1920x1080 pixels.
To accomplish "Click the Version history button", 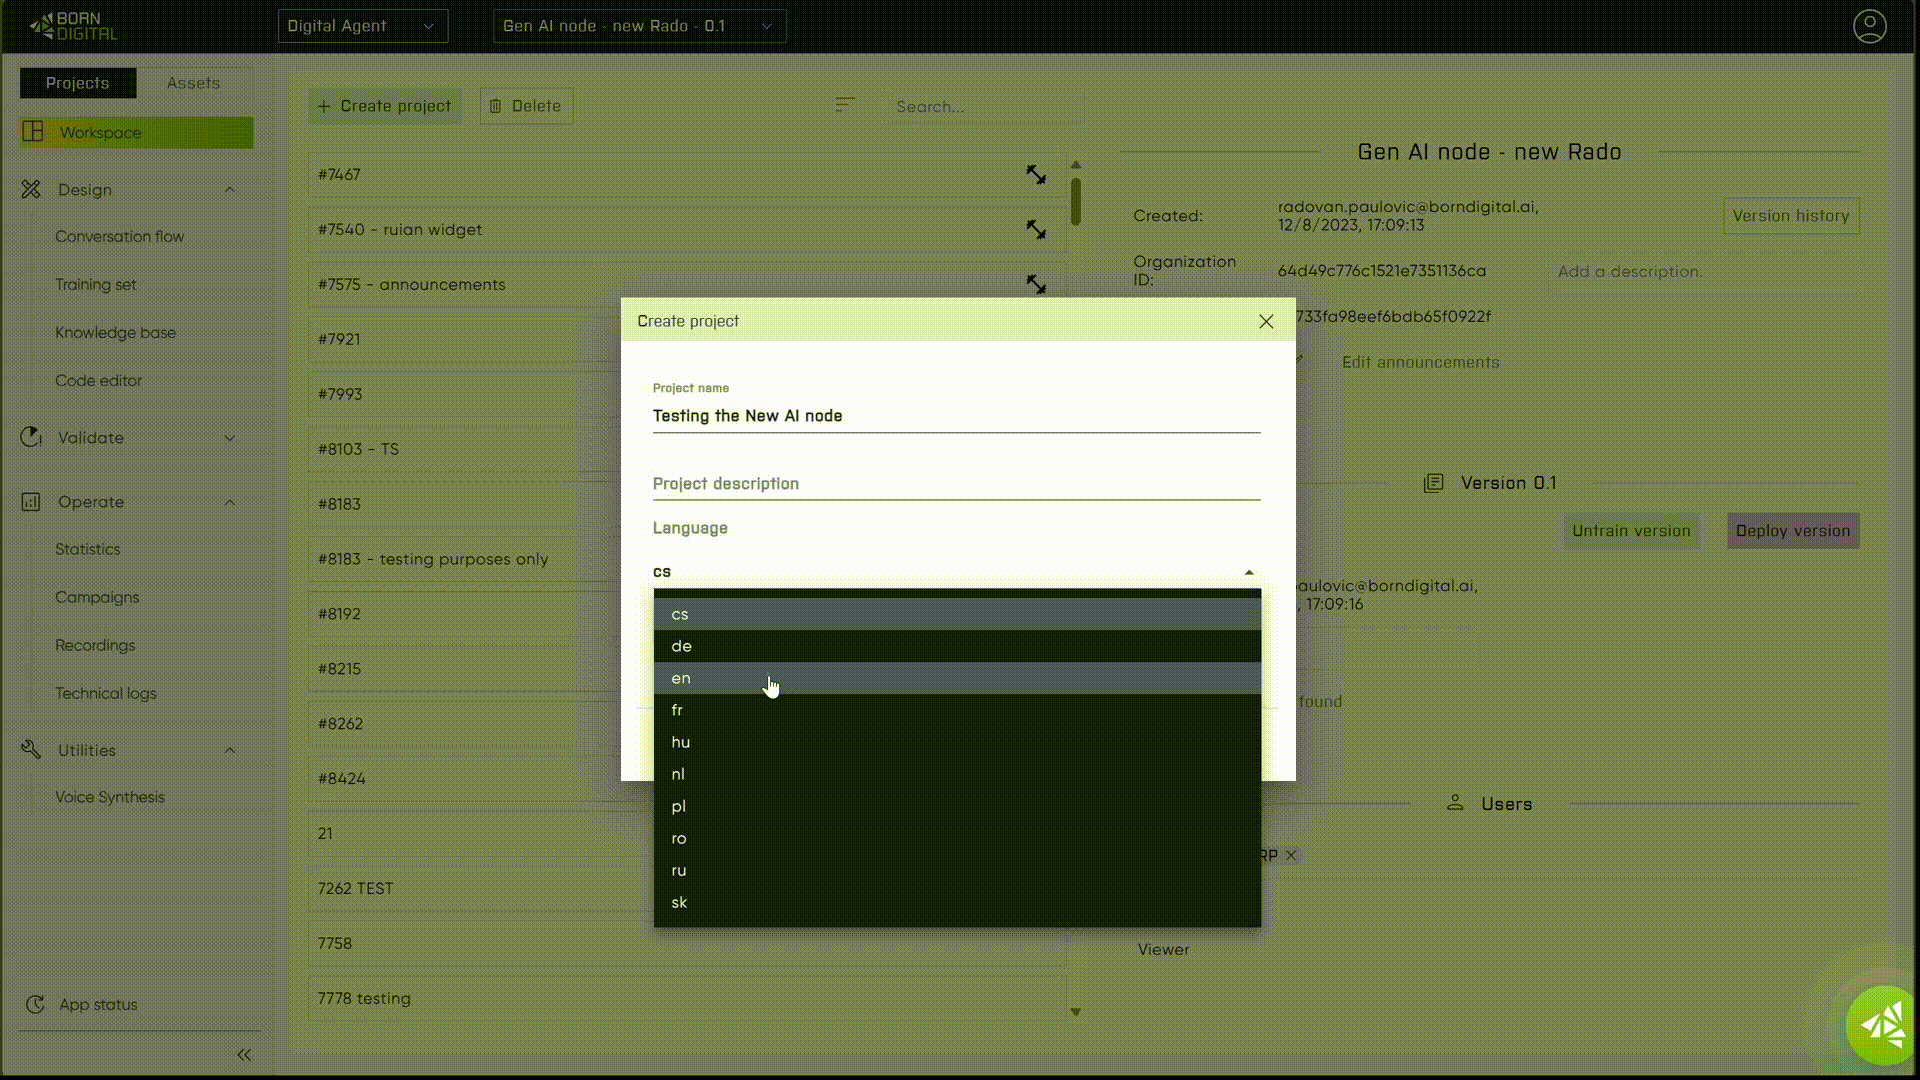I will (x=1790, y=216).
